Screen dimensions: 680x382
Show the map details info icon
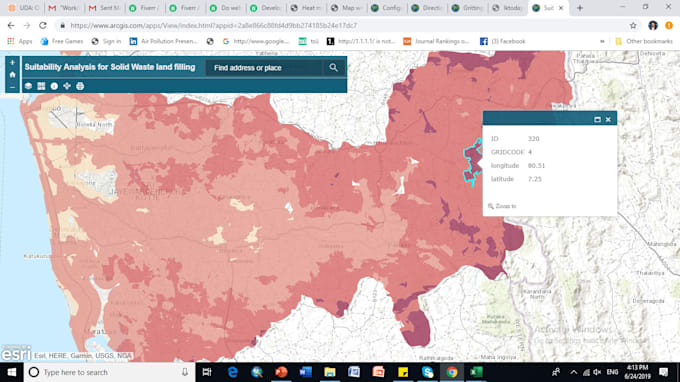[x=54, y=86]
